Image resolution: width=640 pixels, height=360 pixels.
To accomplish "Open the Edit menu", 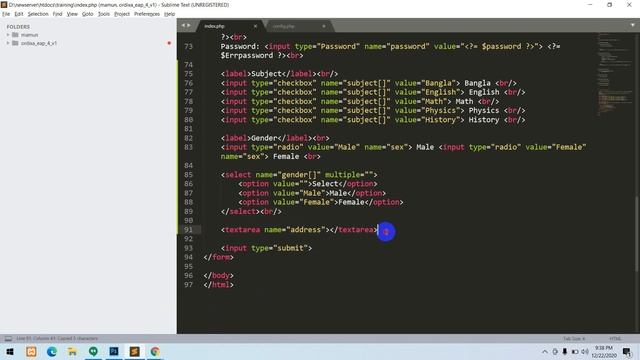I will (x=19, y=14).
